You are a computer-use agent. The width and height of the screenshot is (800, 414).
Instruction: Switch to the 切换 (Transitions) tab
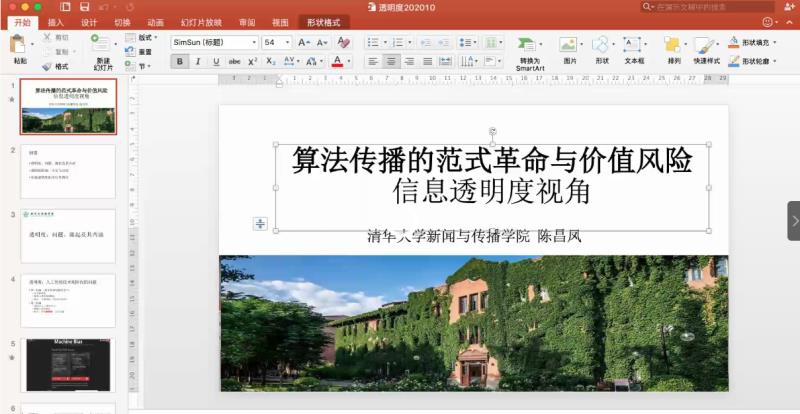coord(122,22)
